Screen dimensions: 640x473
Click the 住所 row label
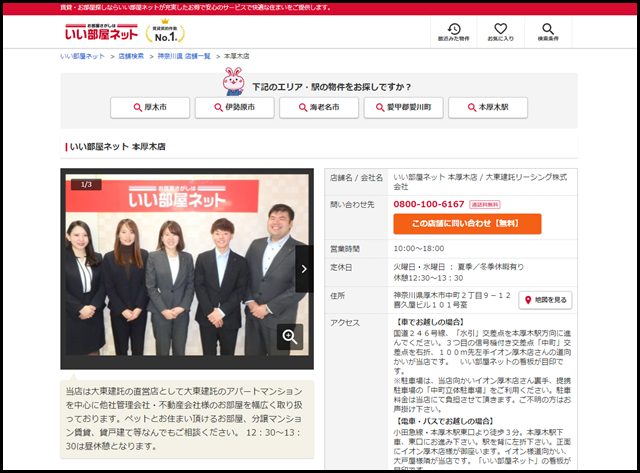(338, 296)
